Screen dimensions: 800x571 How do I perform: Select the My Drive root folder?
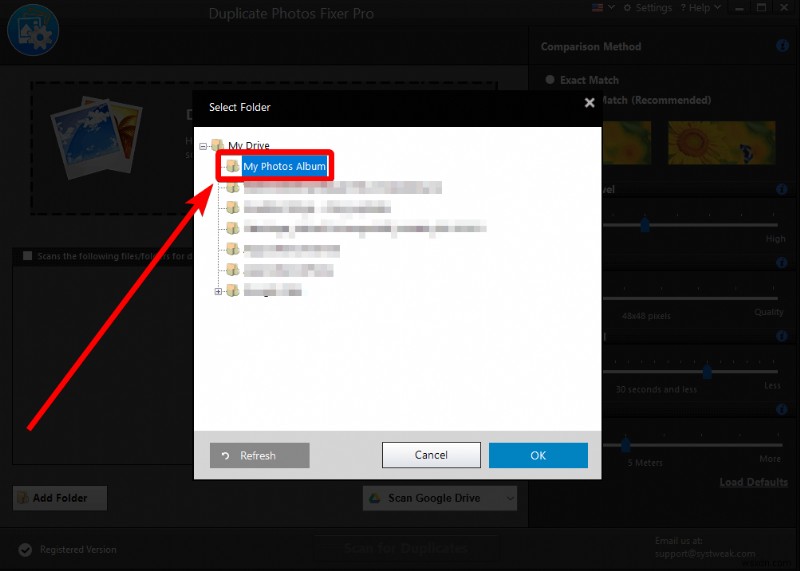[248, 146]
